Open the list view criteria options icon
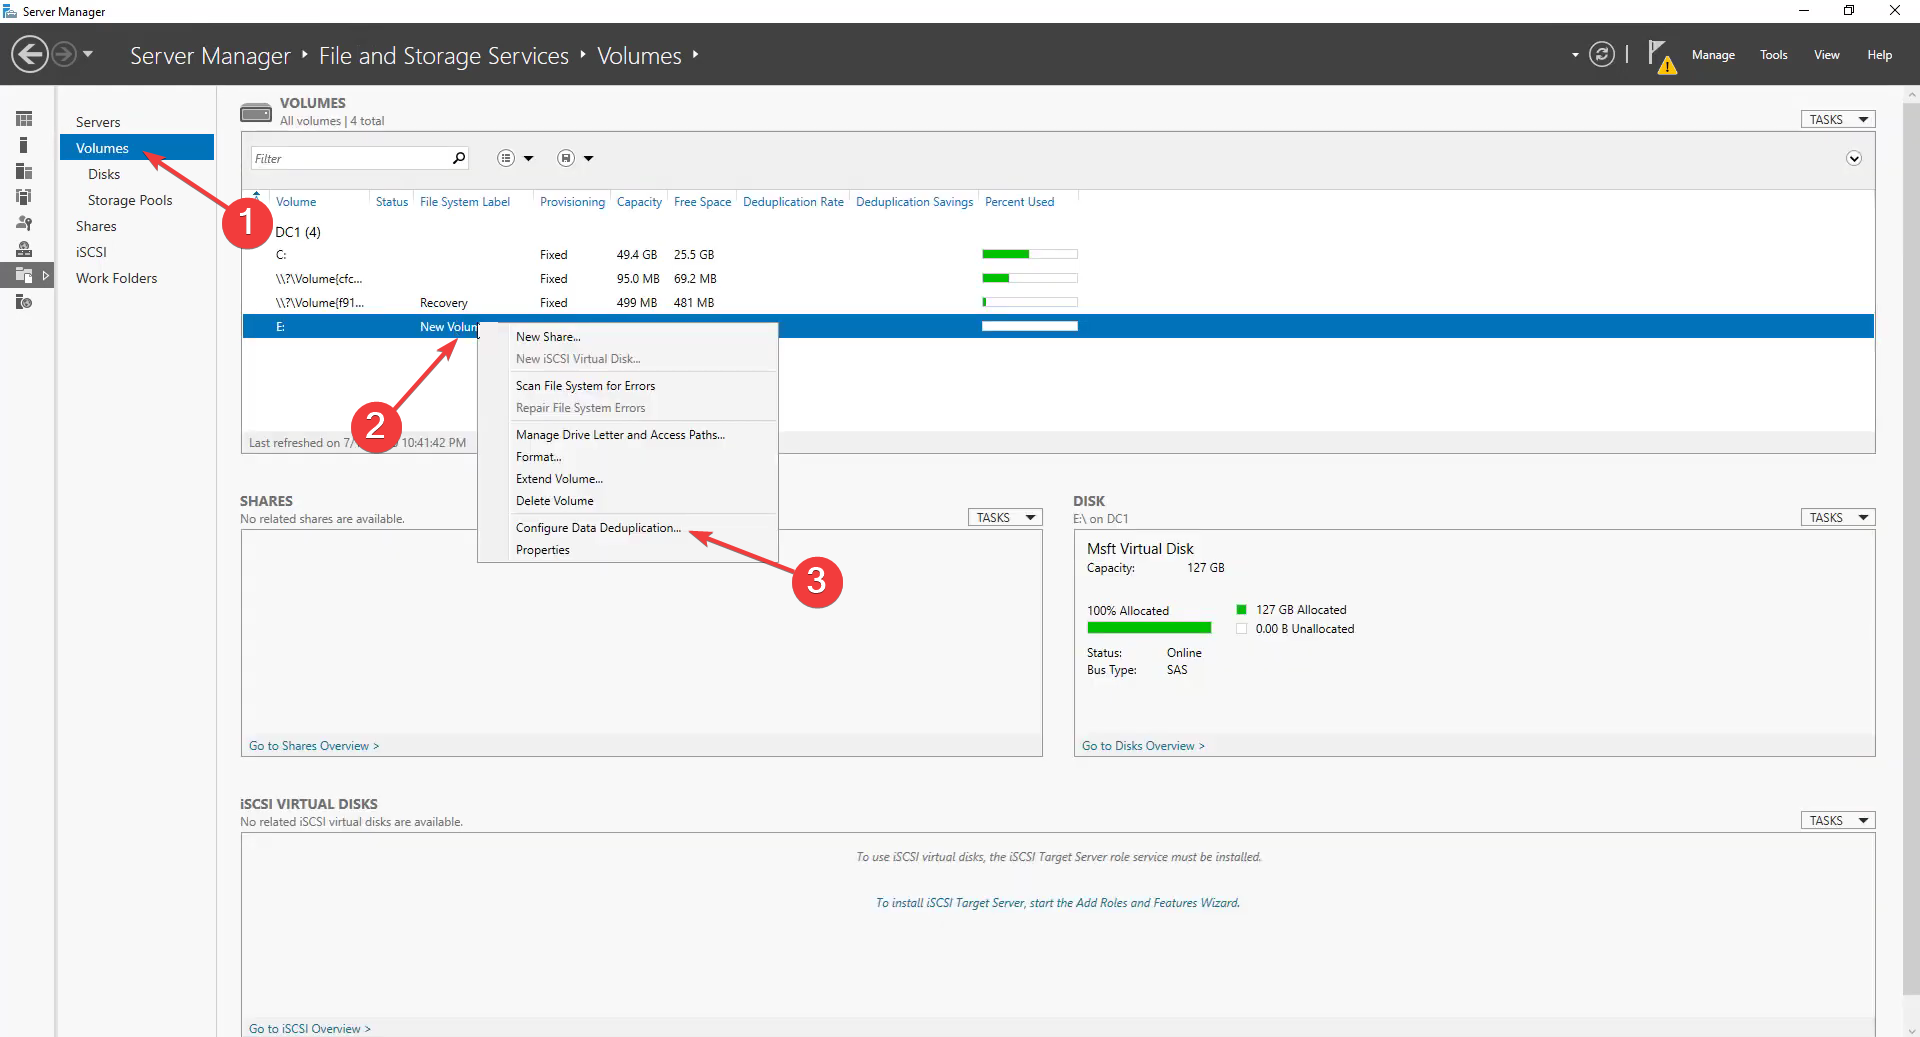 tap(507, 158)
